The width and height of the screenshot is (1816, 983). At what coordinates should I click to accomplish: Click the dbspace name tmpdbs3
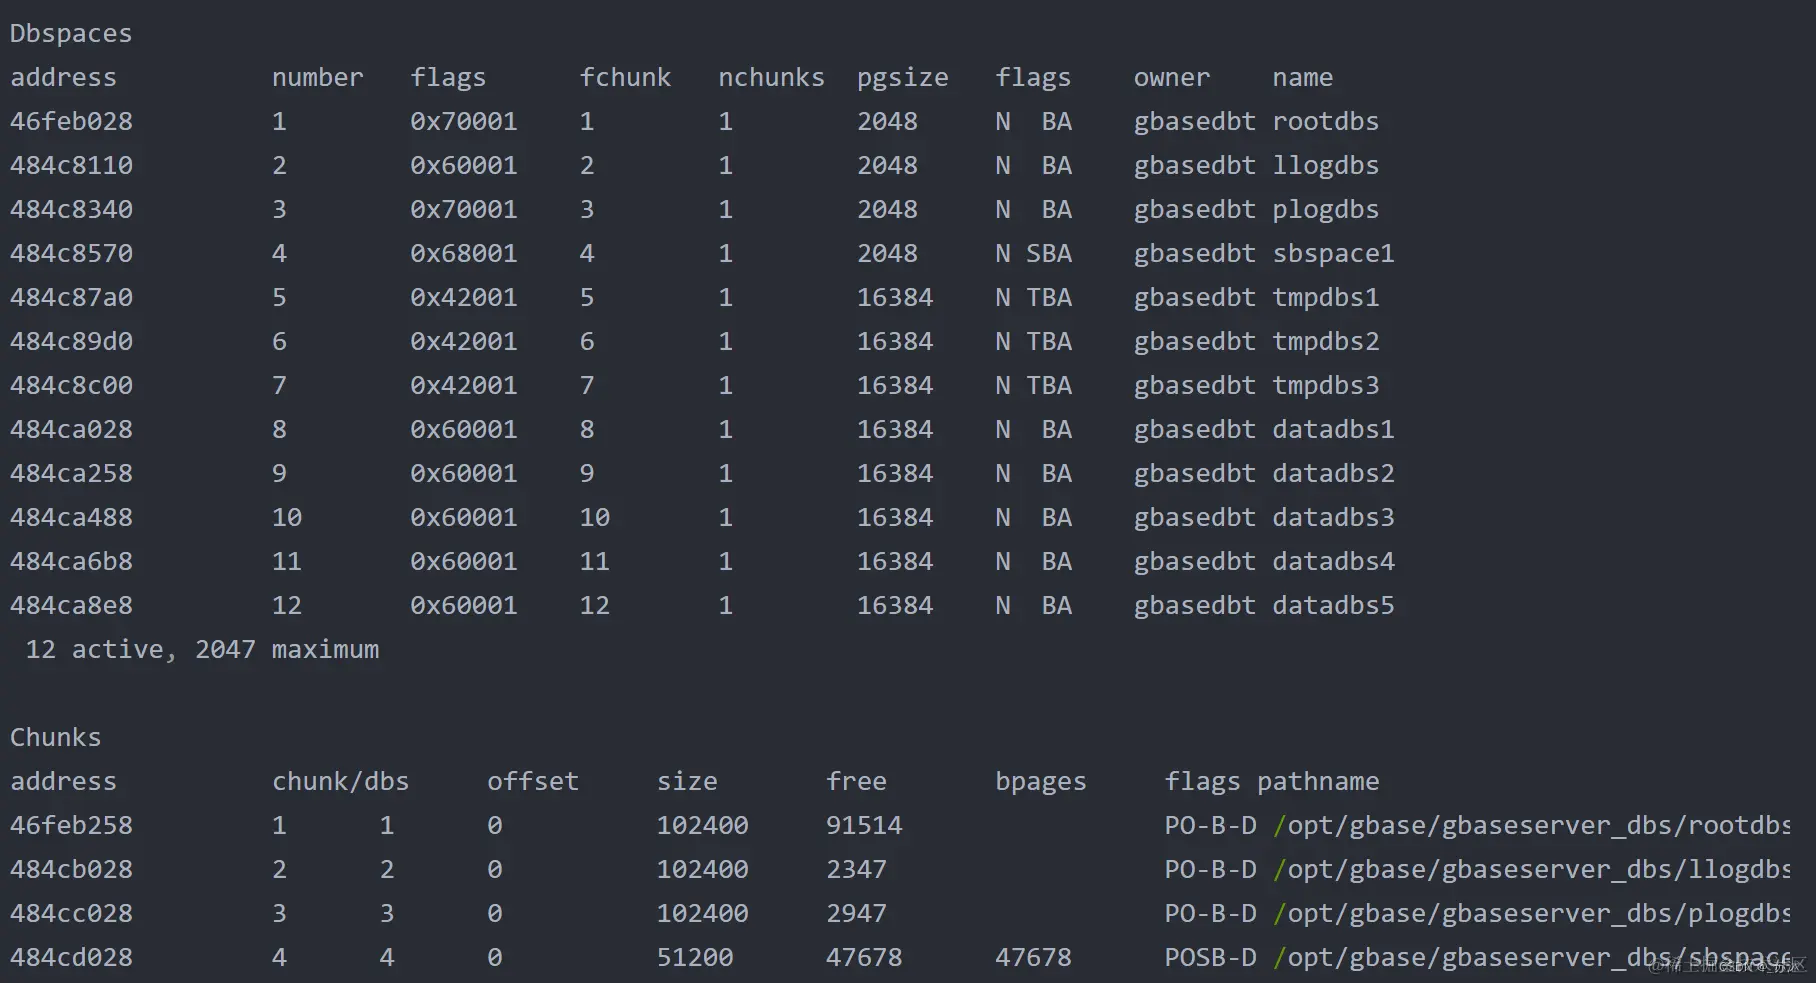pyautogui.click(x=1325, y=386)
